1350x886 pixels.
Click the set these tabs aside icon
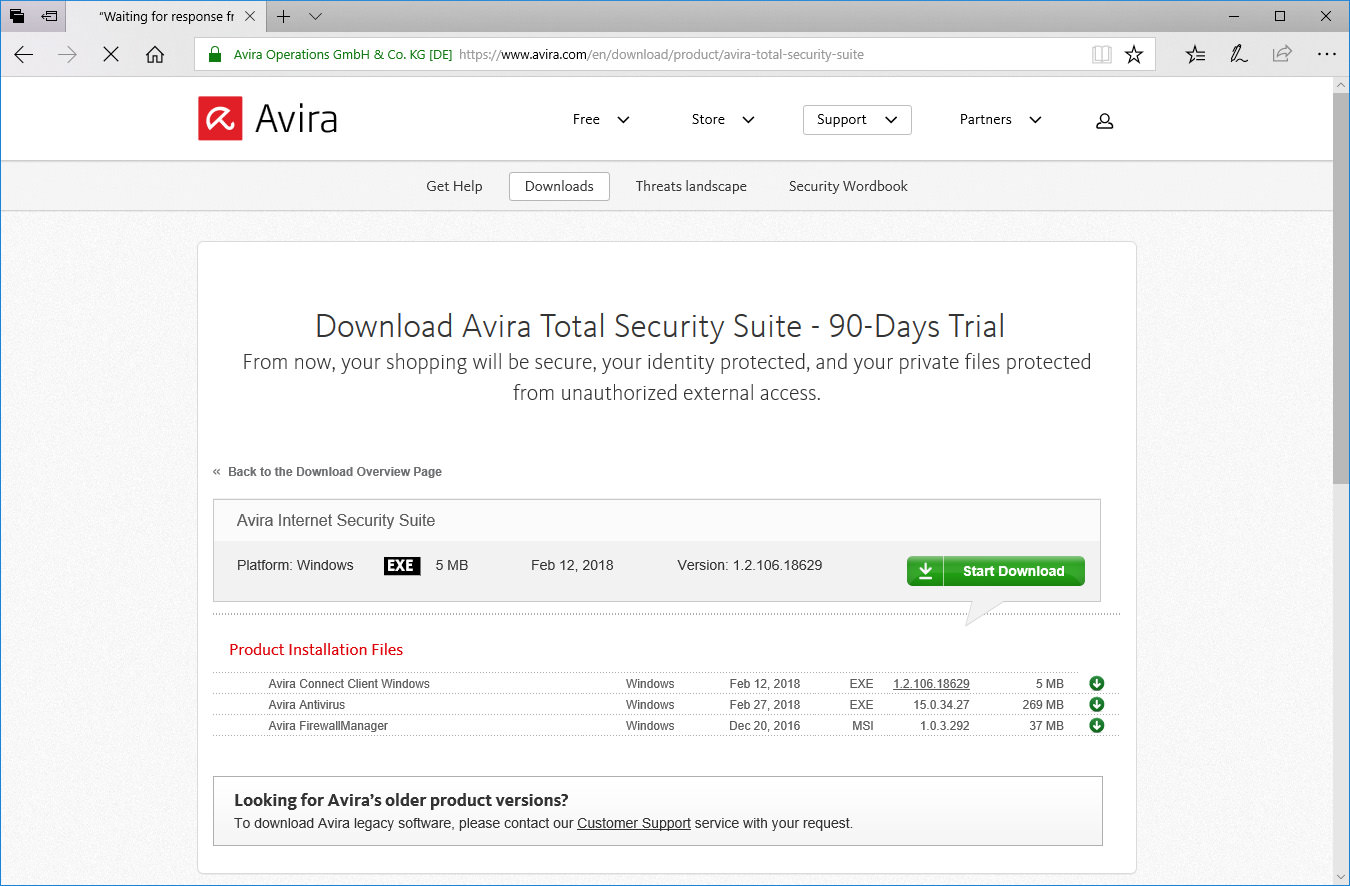coord(49,16)
